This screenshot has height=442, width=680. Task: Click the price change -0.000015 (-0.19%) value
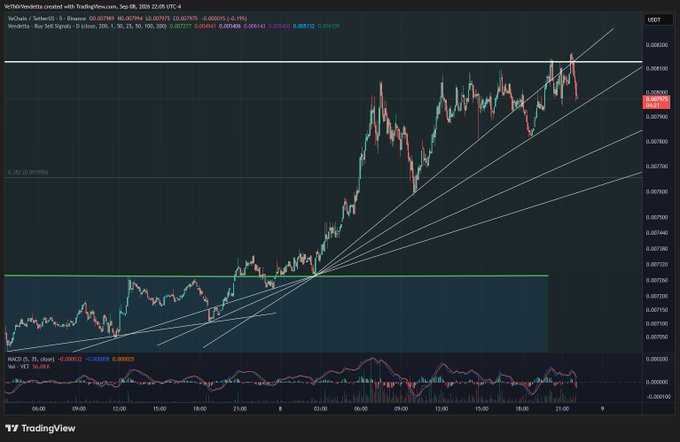pyautogui.click(x=226, y=19)
